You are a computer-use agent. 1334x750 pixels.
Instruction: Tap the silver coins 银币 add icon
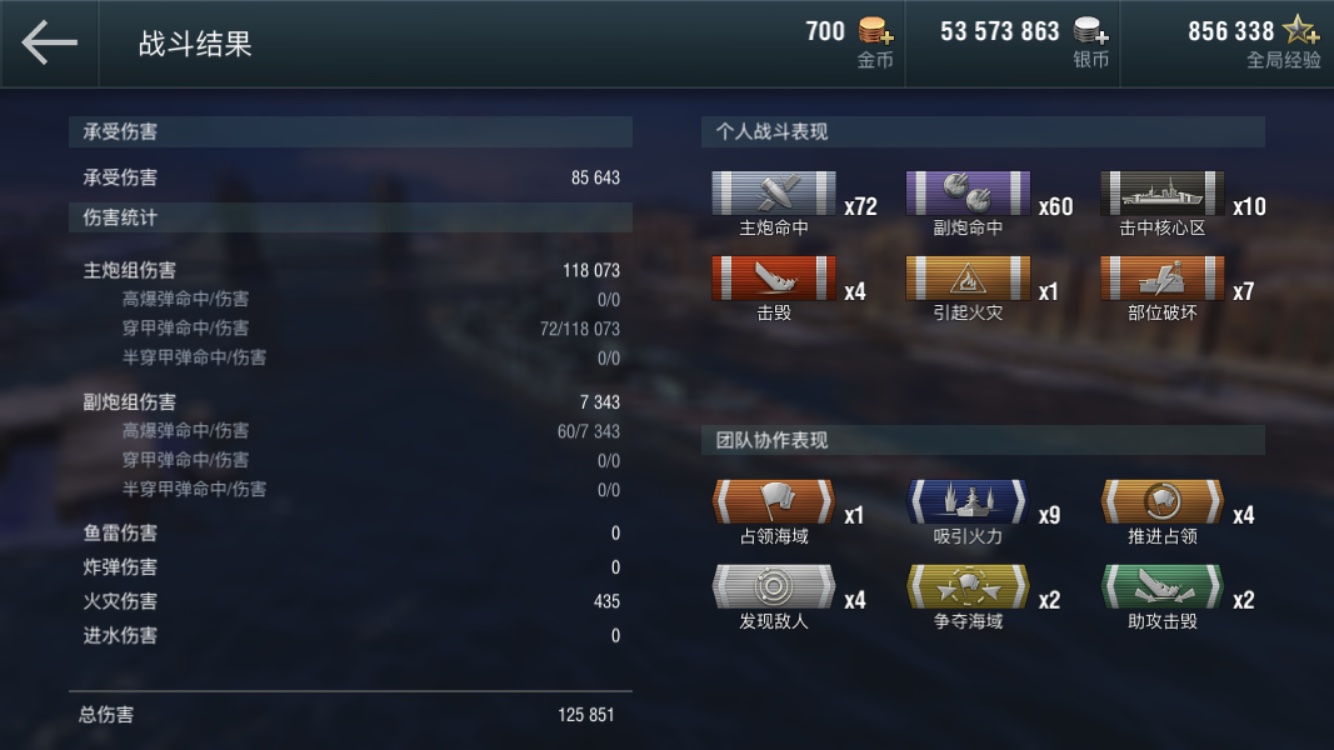point(1091,31)
